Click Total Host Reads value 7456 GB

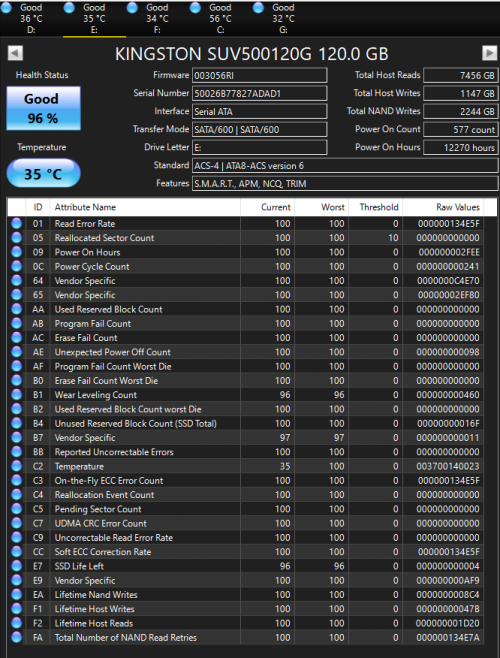(461, 76)
